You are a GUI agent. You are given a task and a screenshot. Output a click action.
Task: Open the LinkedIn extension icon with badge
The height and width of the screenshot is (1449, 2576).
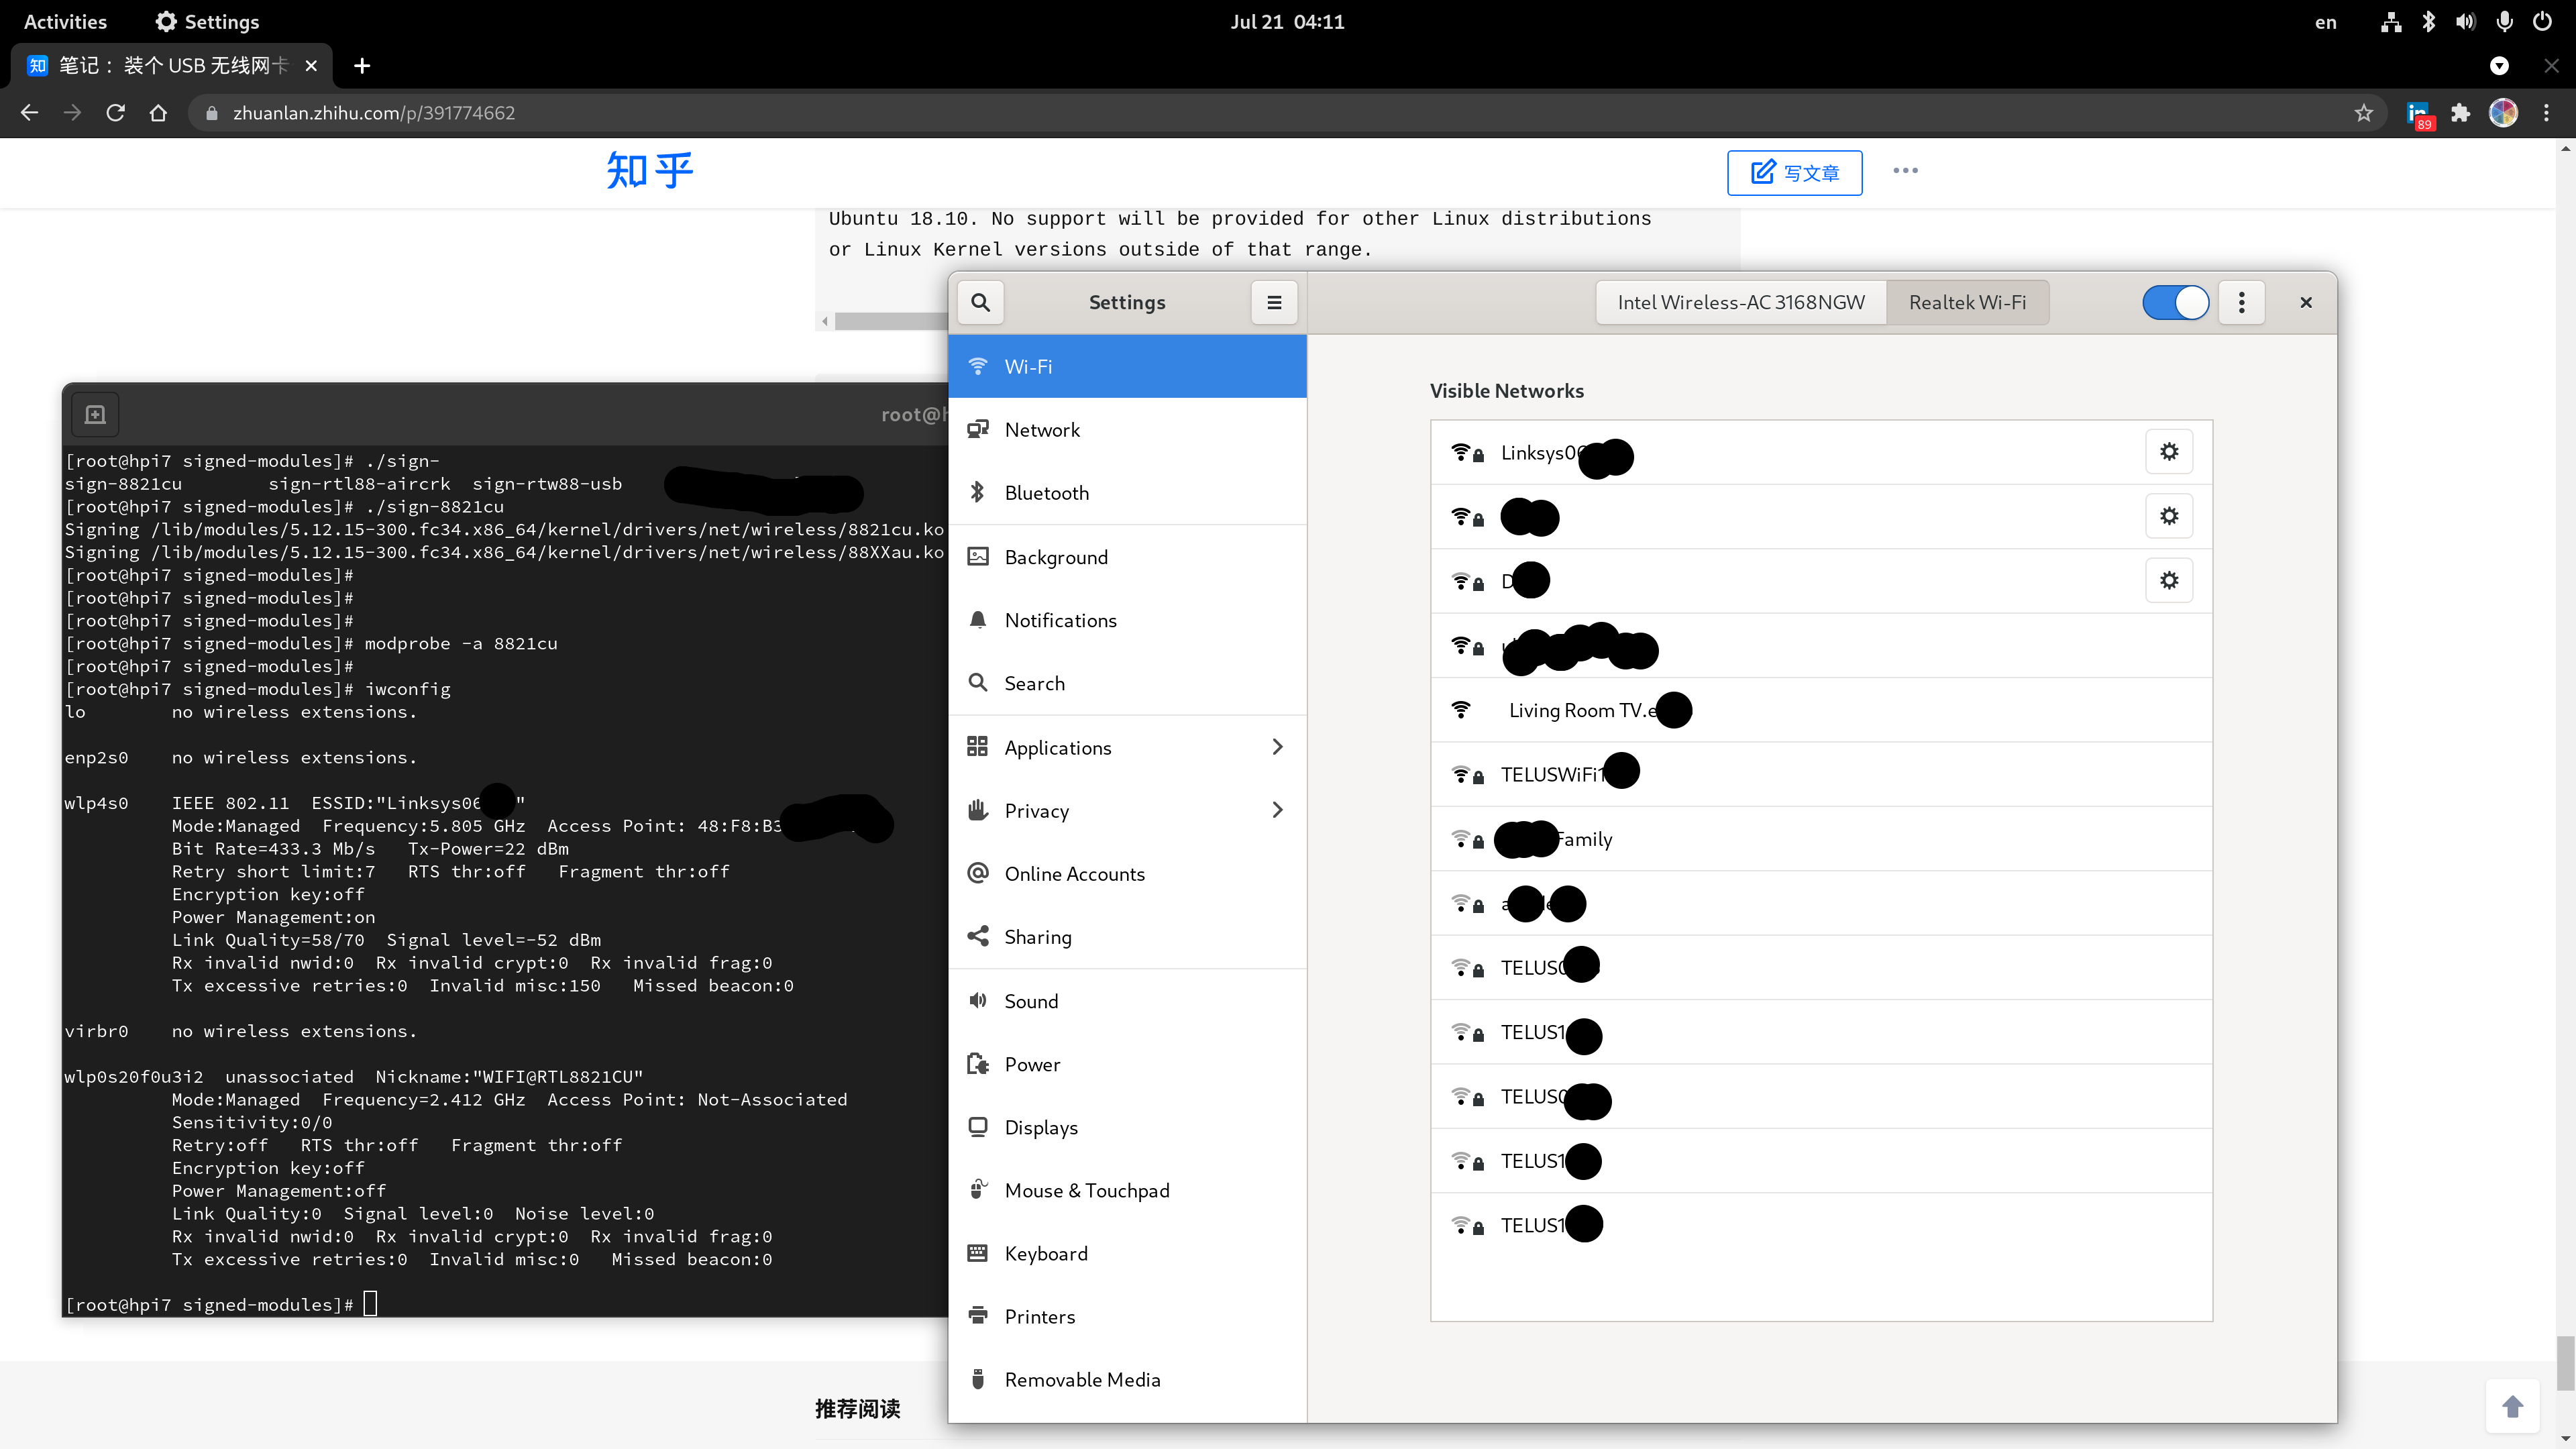coord(2419,114)
